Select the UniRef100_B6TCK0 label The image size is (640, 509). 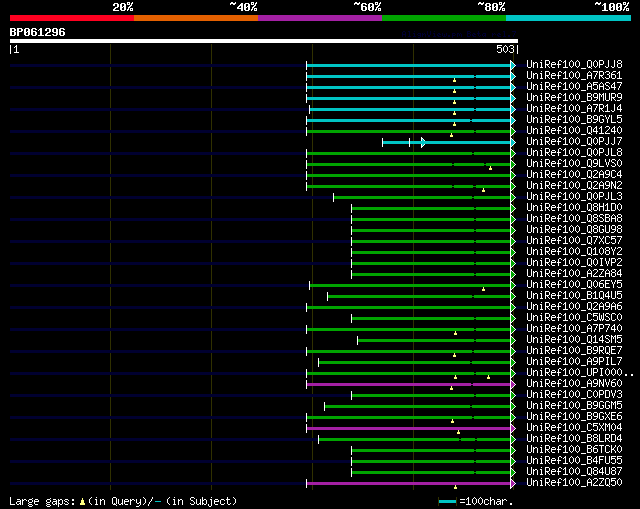[574, 450]
